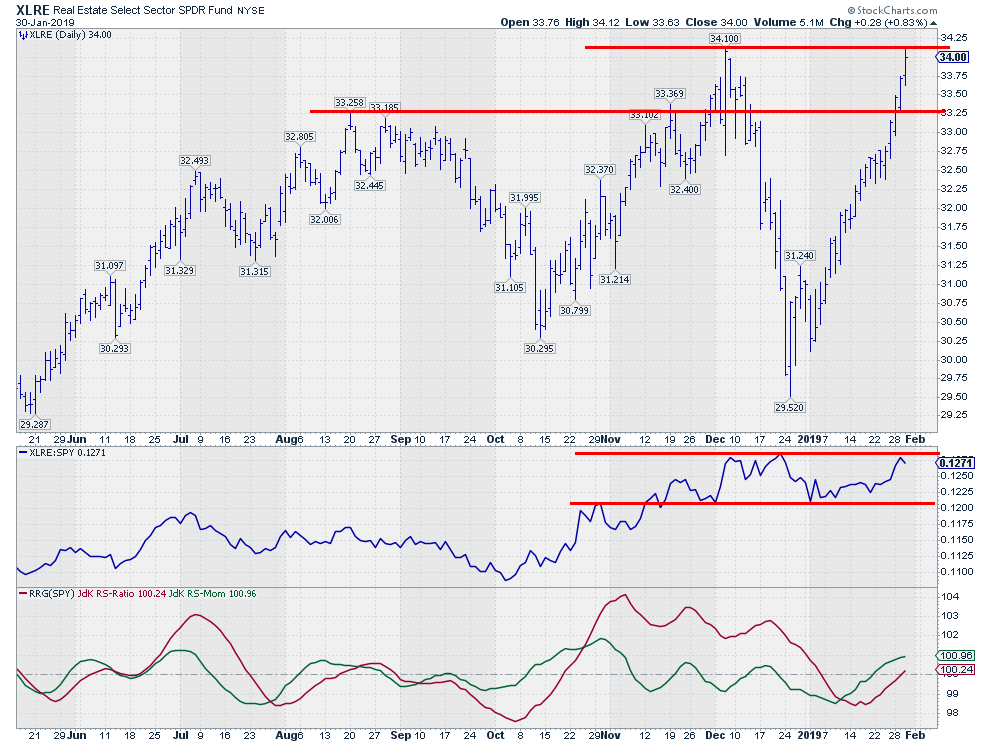Click the Low 33.63 value
Screen dimensions: 990x744
pos(652,22)
